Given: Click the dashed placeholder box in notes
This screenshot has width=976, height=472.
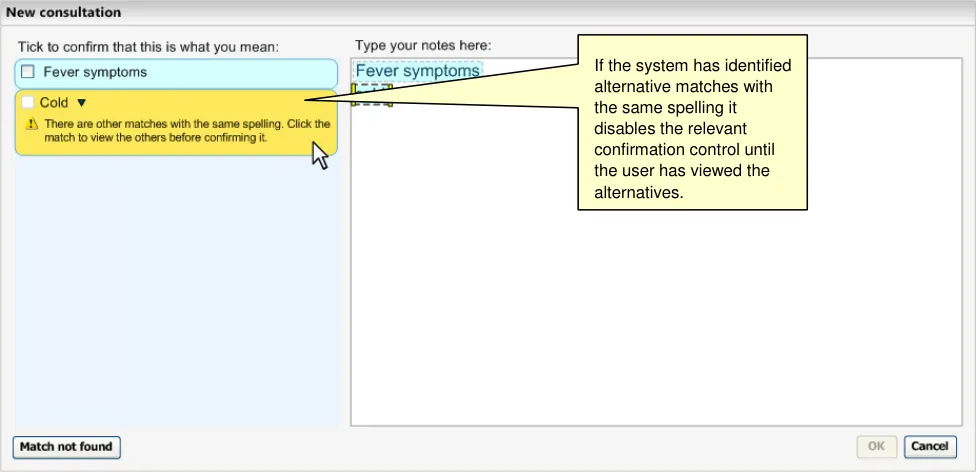Looking at the screenshot, I should [372, 94].
